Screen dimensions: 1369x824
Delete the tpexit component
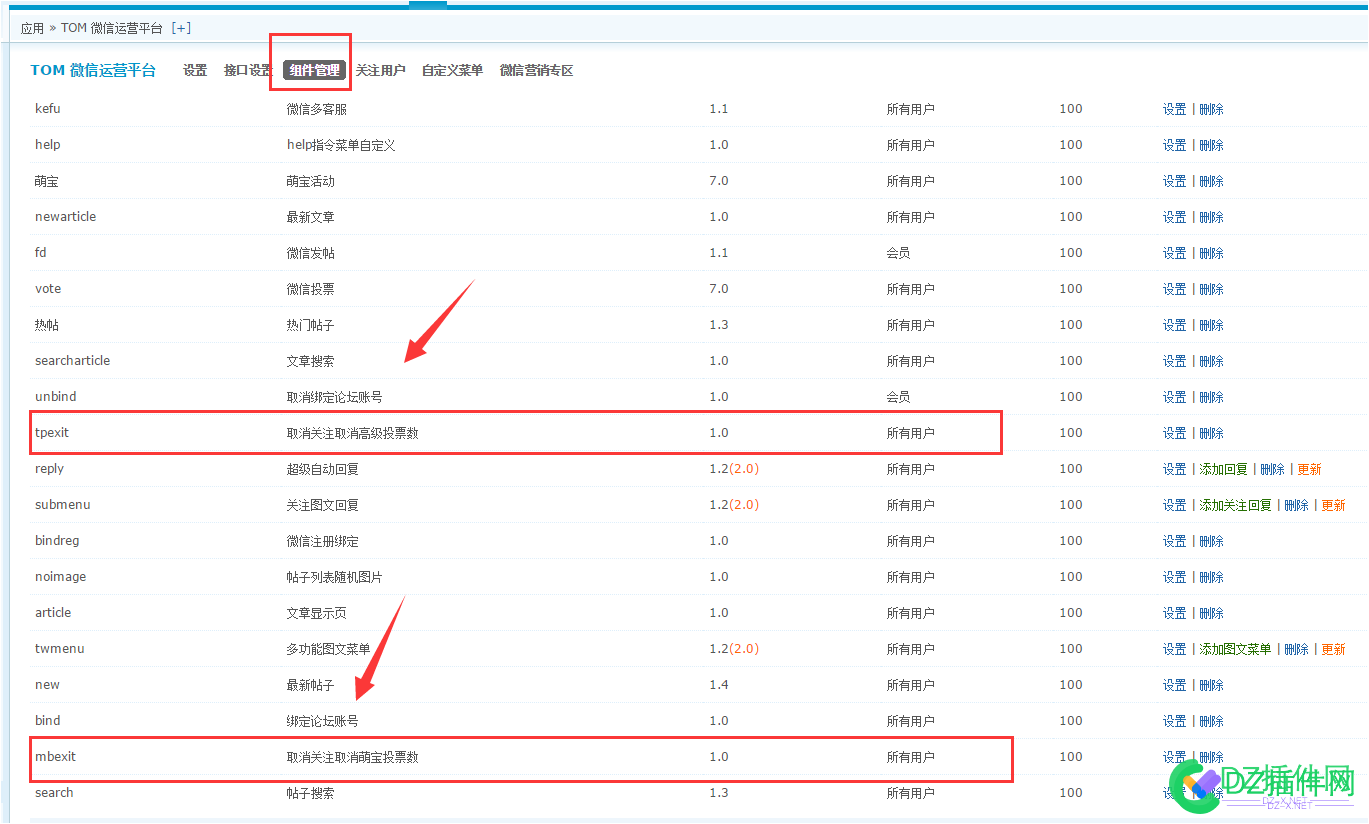pos(1211,433)
